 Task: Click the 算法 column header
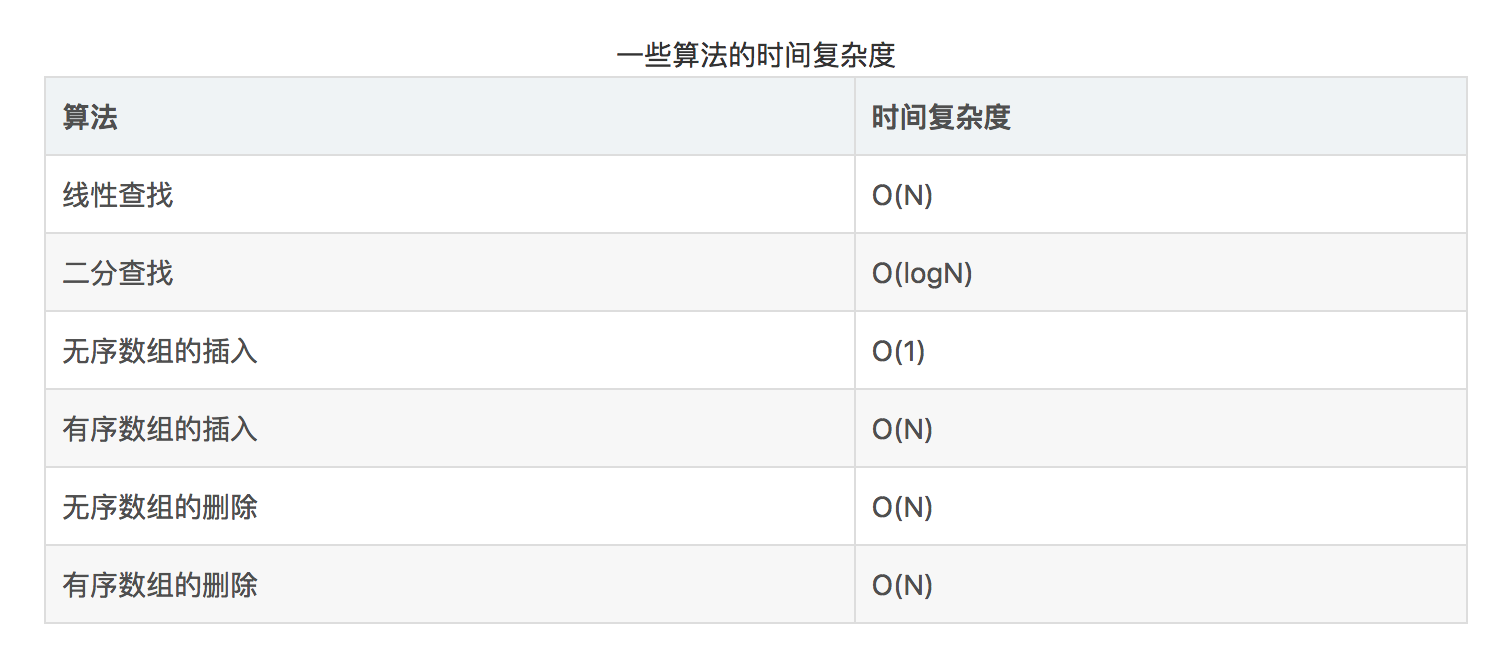point(90,117)
